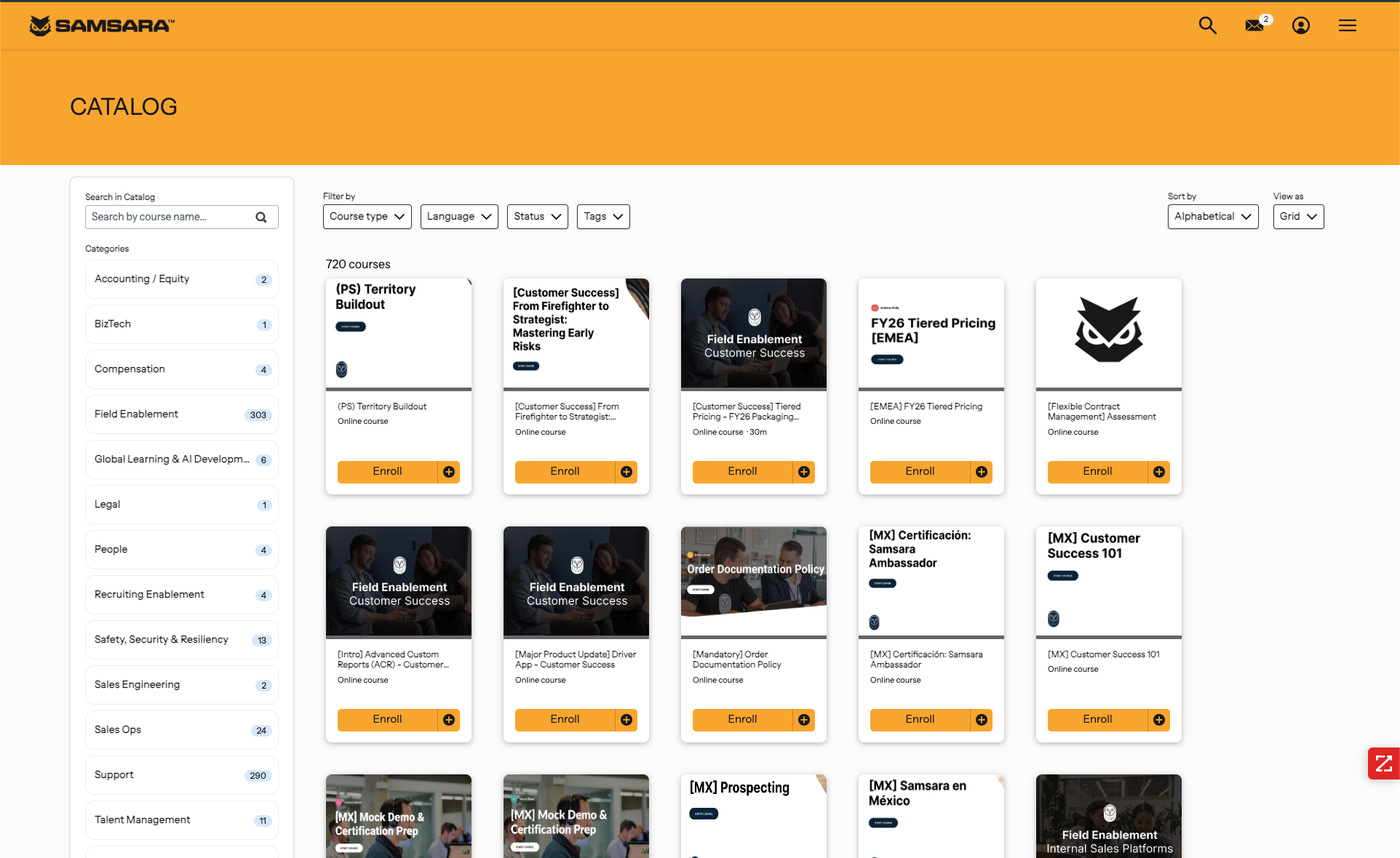This screenshot has width=1400, height=858.
Task: Select the Compensation category
Action: [182, 370]
